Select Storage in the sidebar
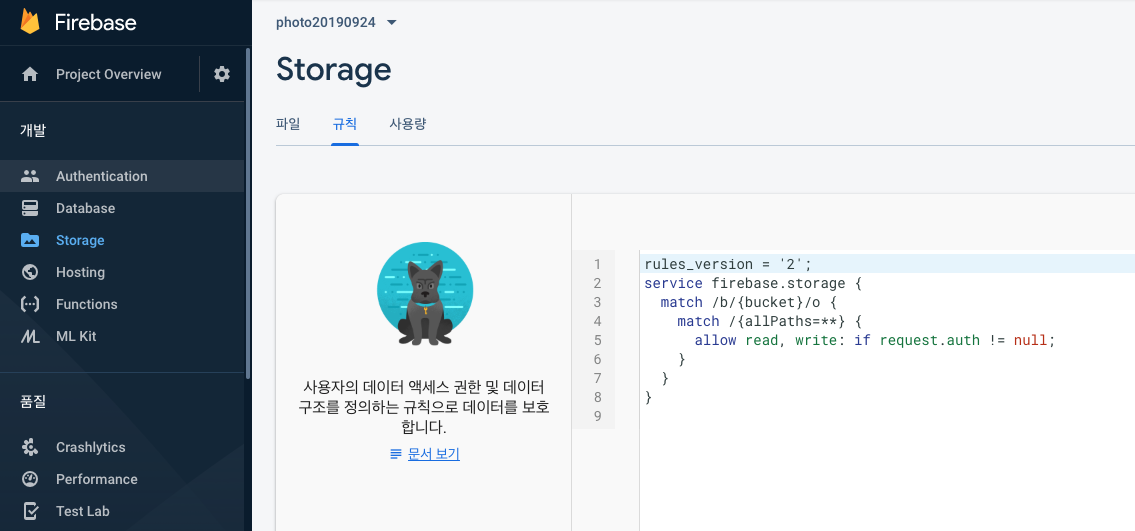Viewport: 1135px width, 531px height. click(x=122, y=240)
